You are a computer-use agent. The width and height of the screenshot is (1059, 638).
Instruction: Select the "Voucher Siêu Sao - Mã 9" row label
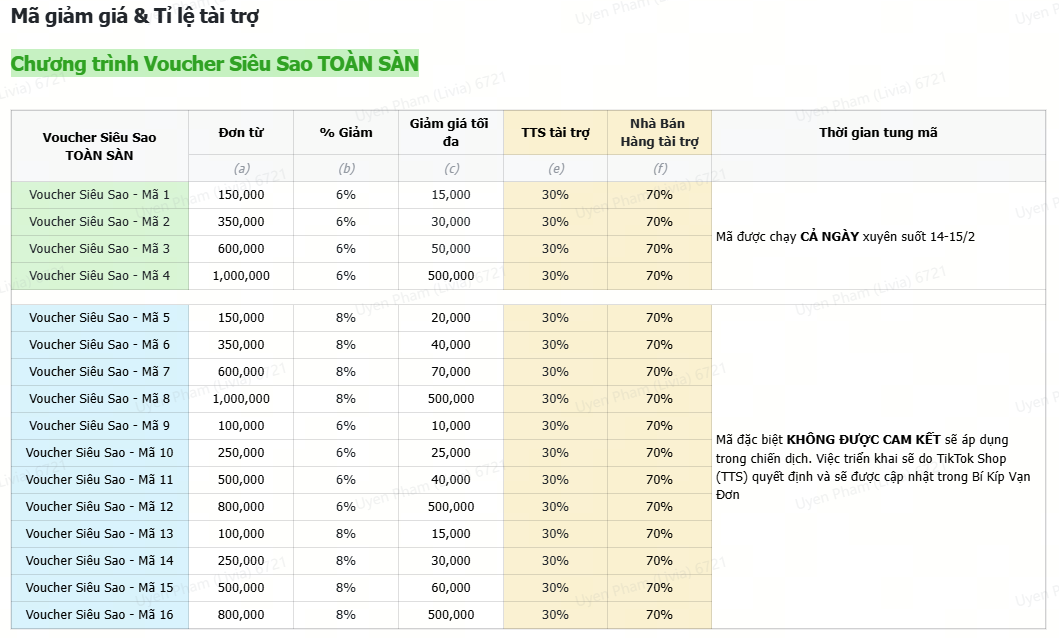pyautogui.click(x=100, y=426)
